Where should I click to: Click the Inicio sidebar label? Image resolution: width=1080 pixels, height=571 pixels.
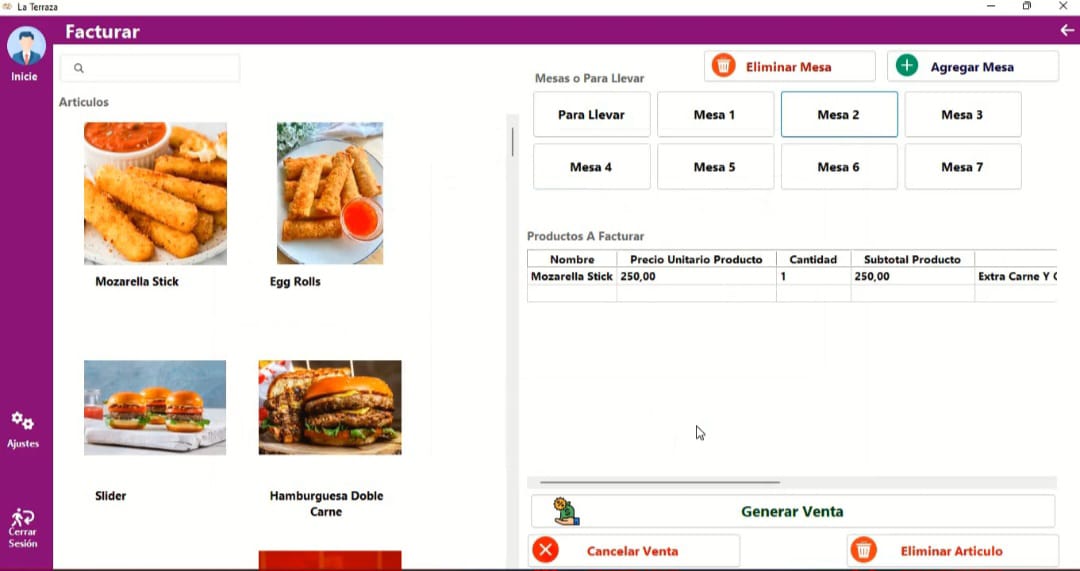click(24, 76)
